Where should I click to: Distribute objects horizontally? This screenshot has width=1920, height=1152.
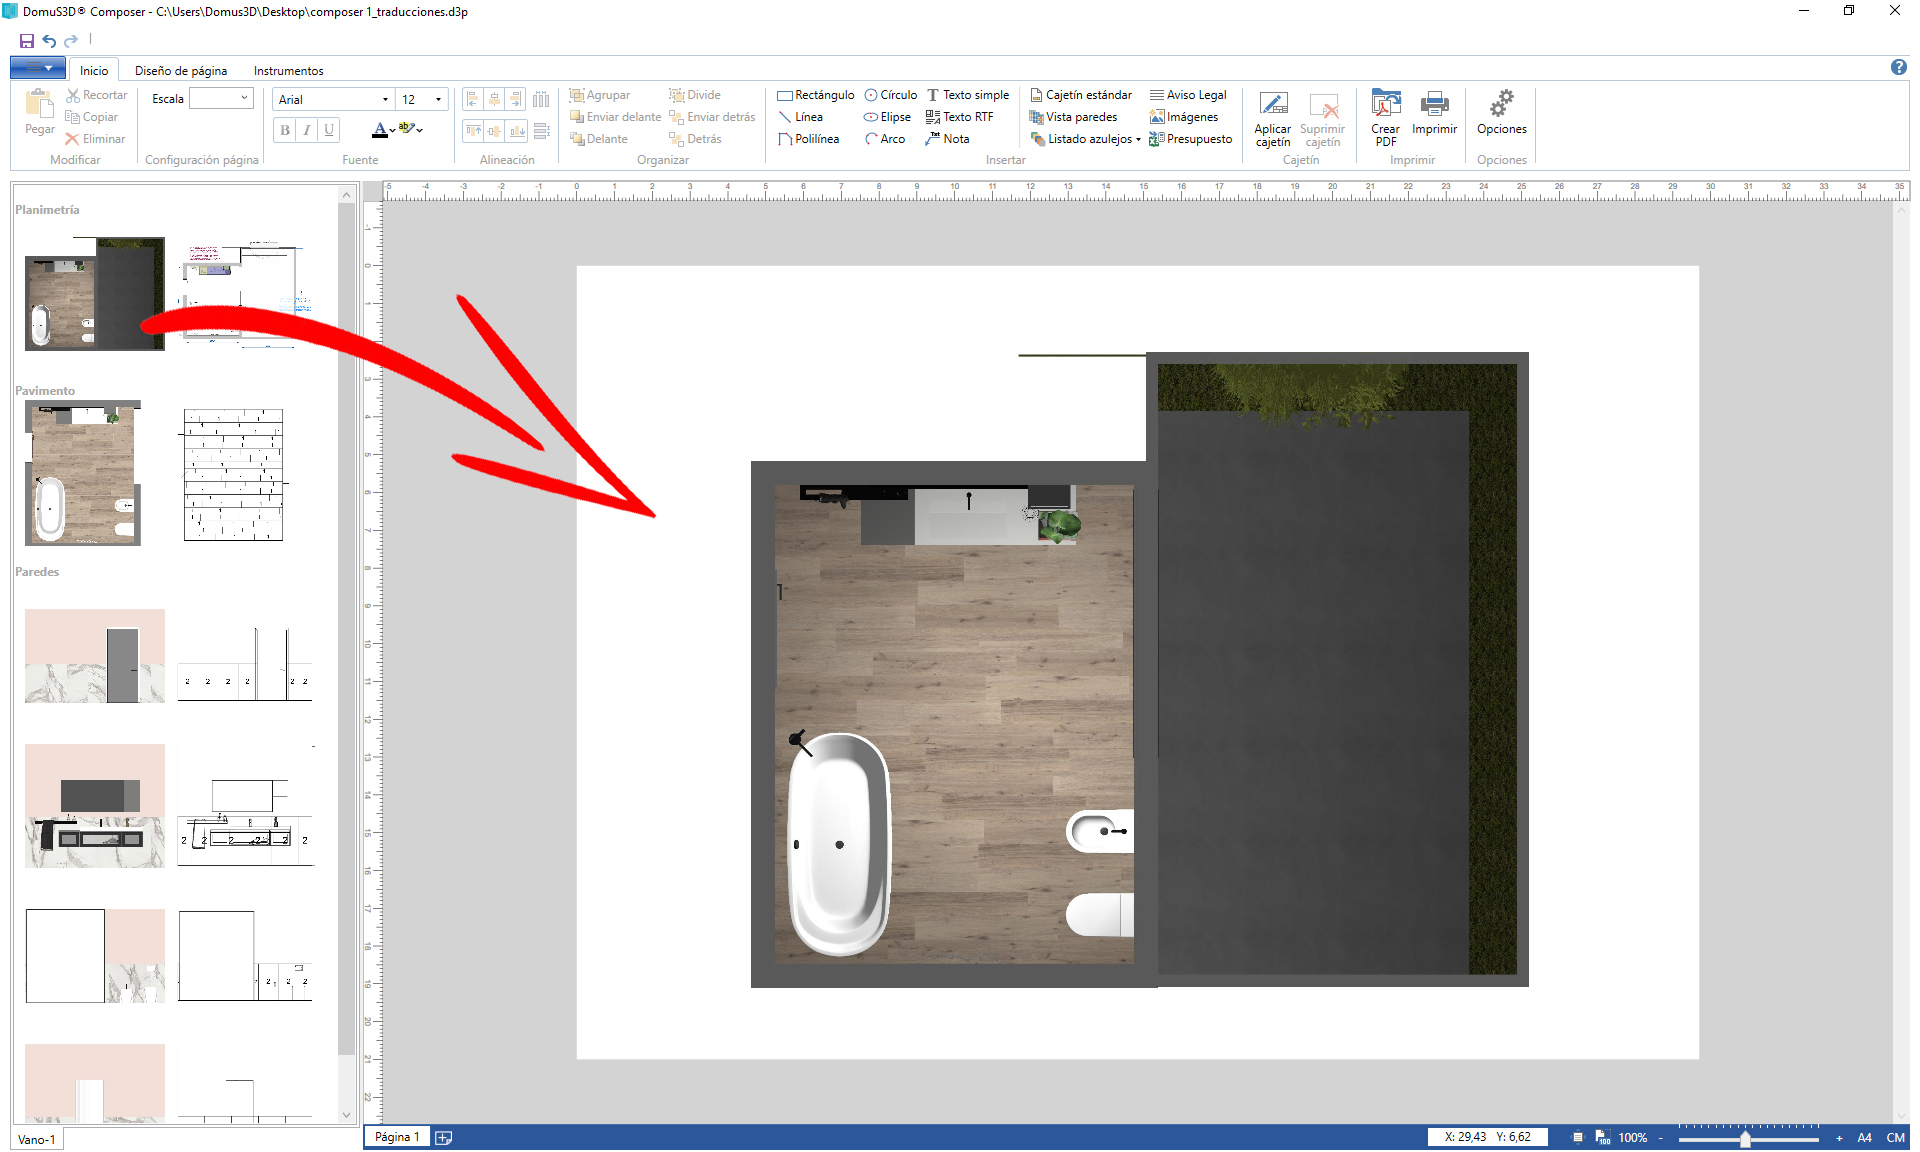click(x=541, y=99)
